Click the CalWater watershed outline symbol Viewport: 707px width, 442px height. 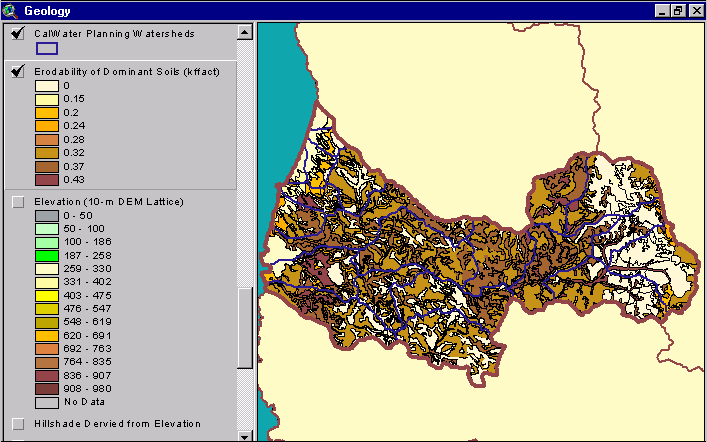47,48
